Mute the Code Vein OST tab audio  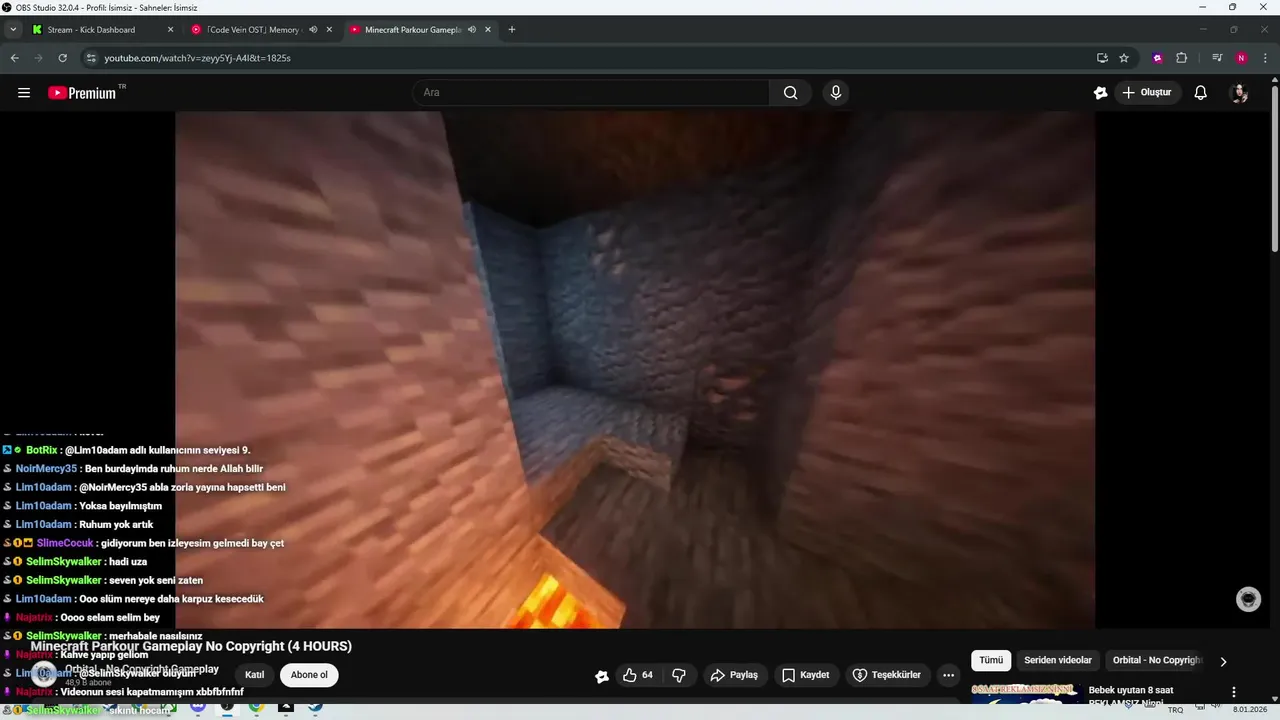[x=313, y=29]
